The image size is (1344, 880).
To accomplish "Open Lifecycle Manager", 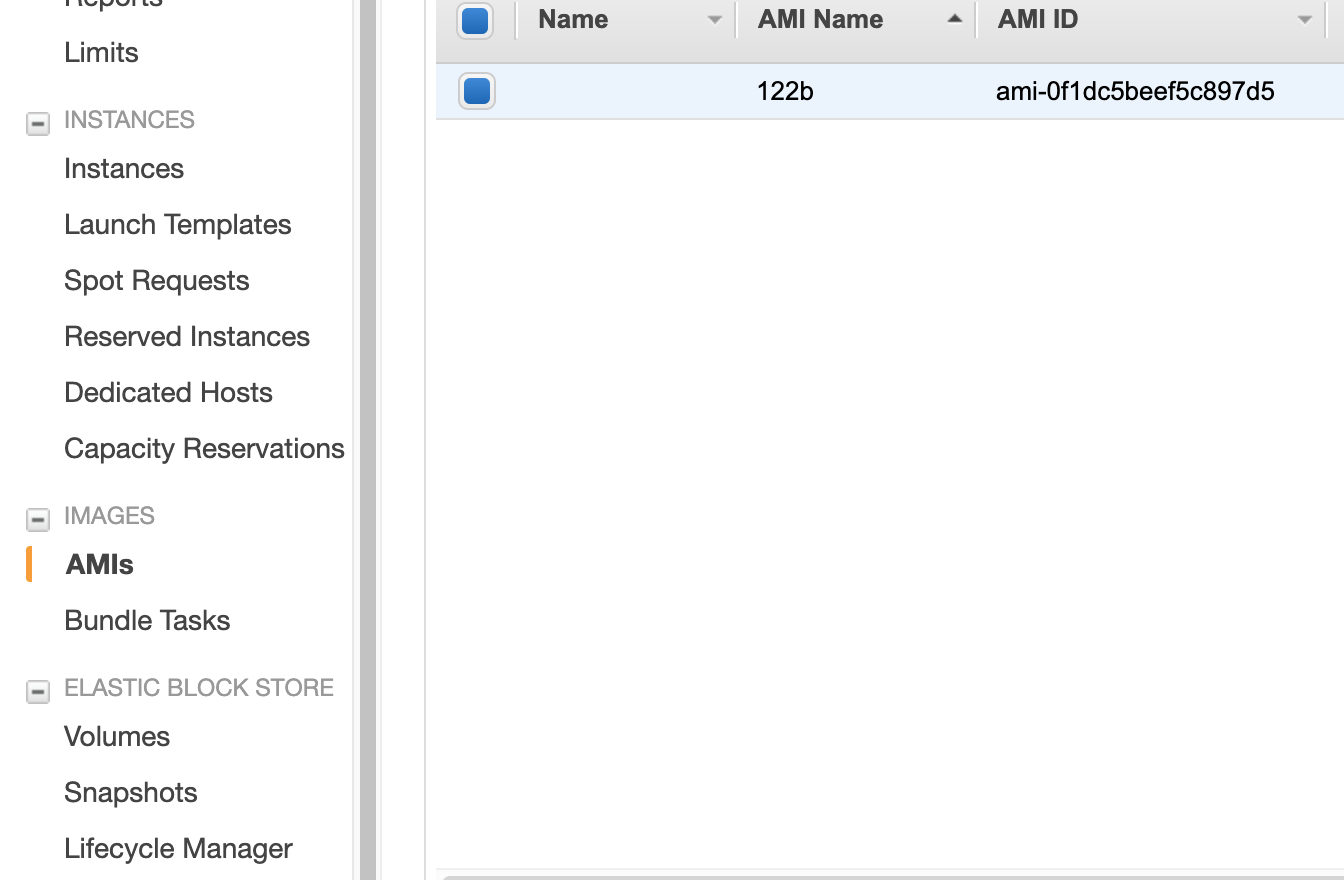I will pyautogui.click(x=178, y=848).
